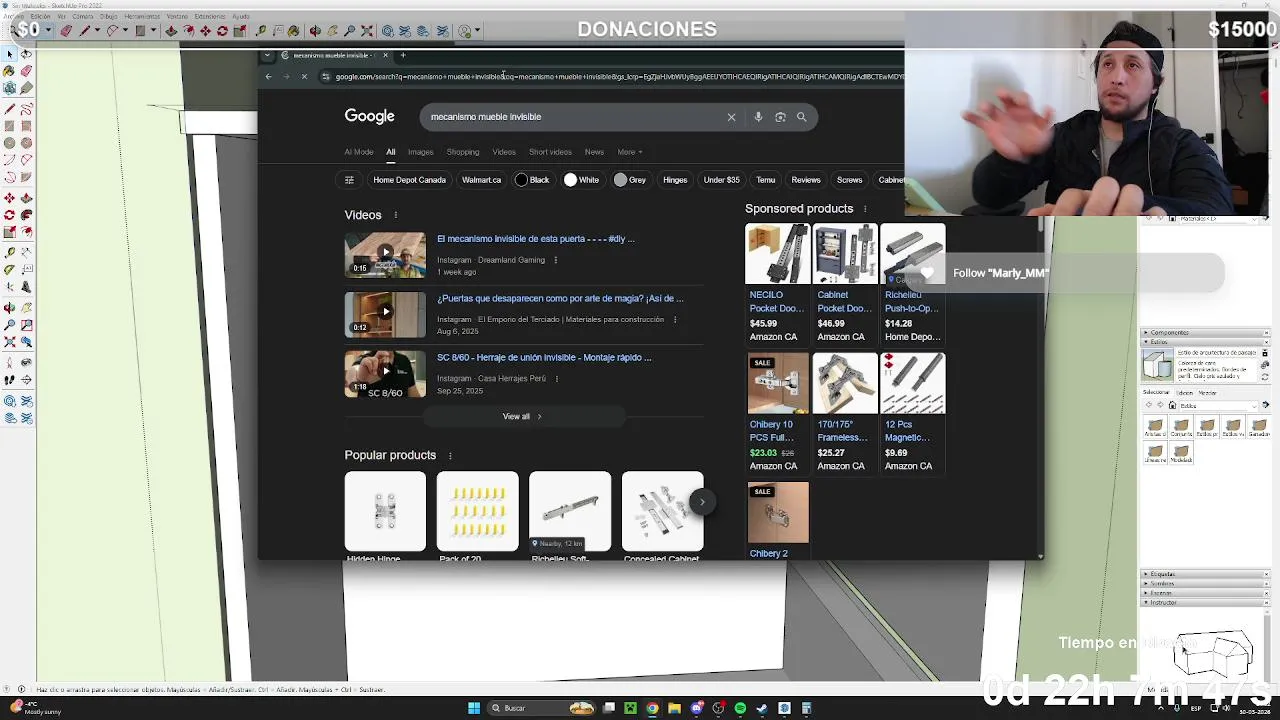Filter results by Black color chip

coord(532,180)
